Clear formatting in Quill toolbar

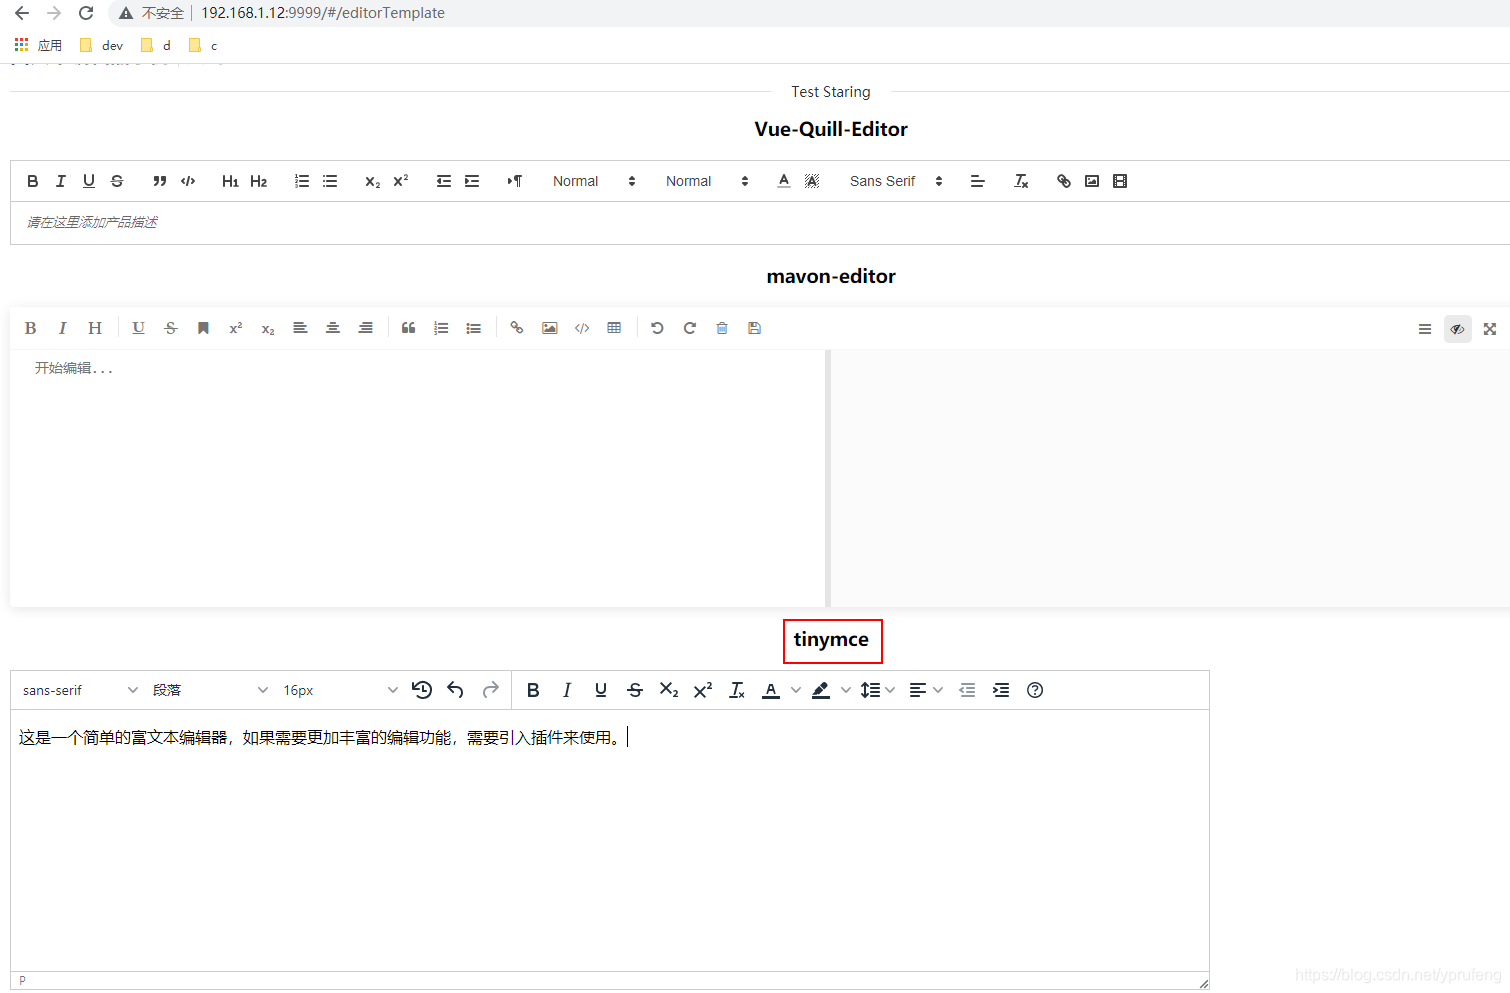point(1021,181)
